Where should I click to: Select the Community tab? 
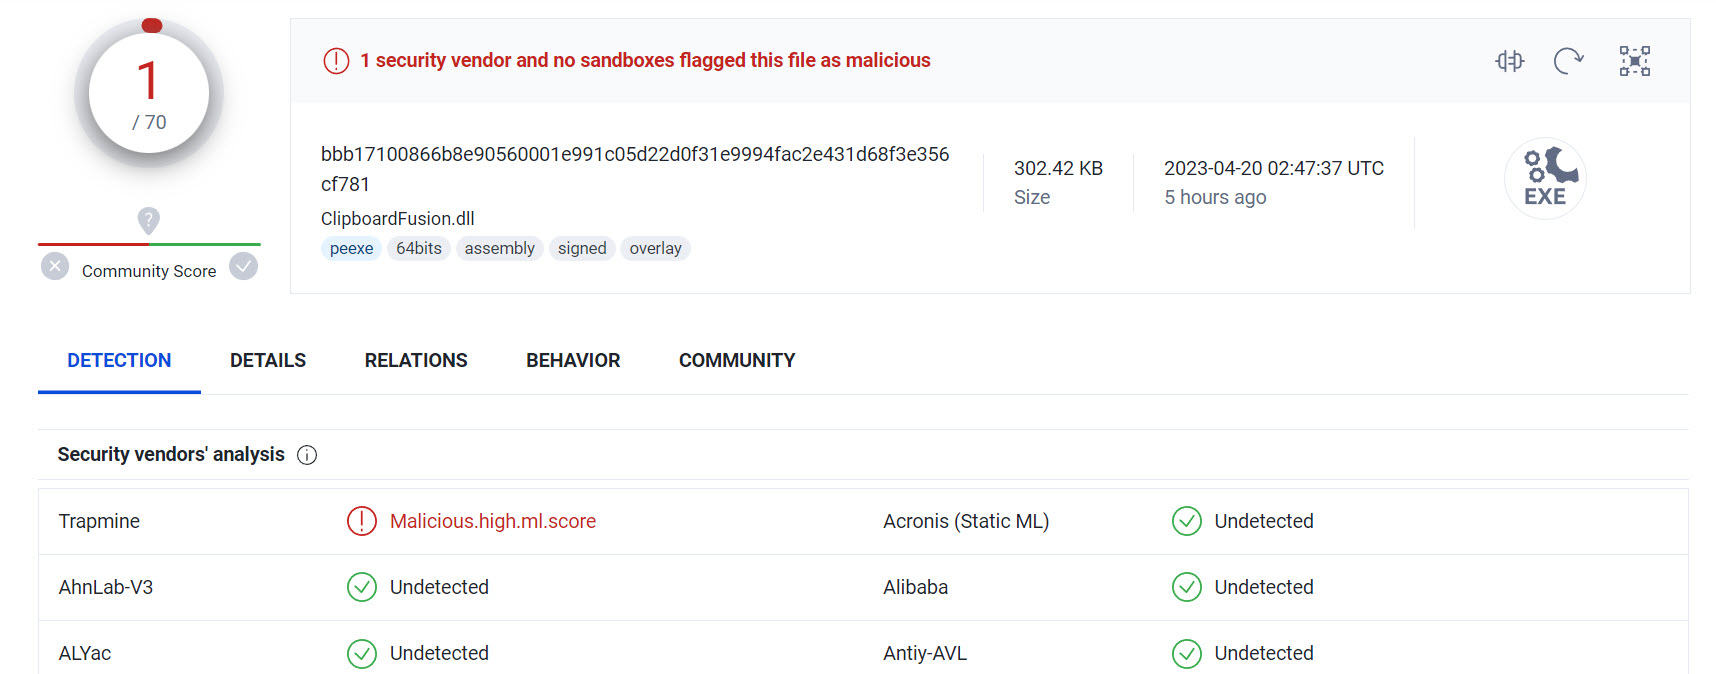coord(737,360)
